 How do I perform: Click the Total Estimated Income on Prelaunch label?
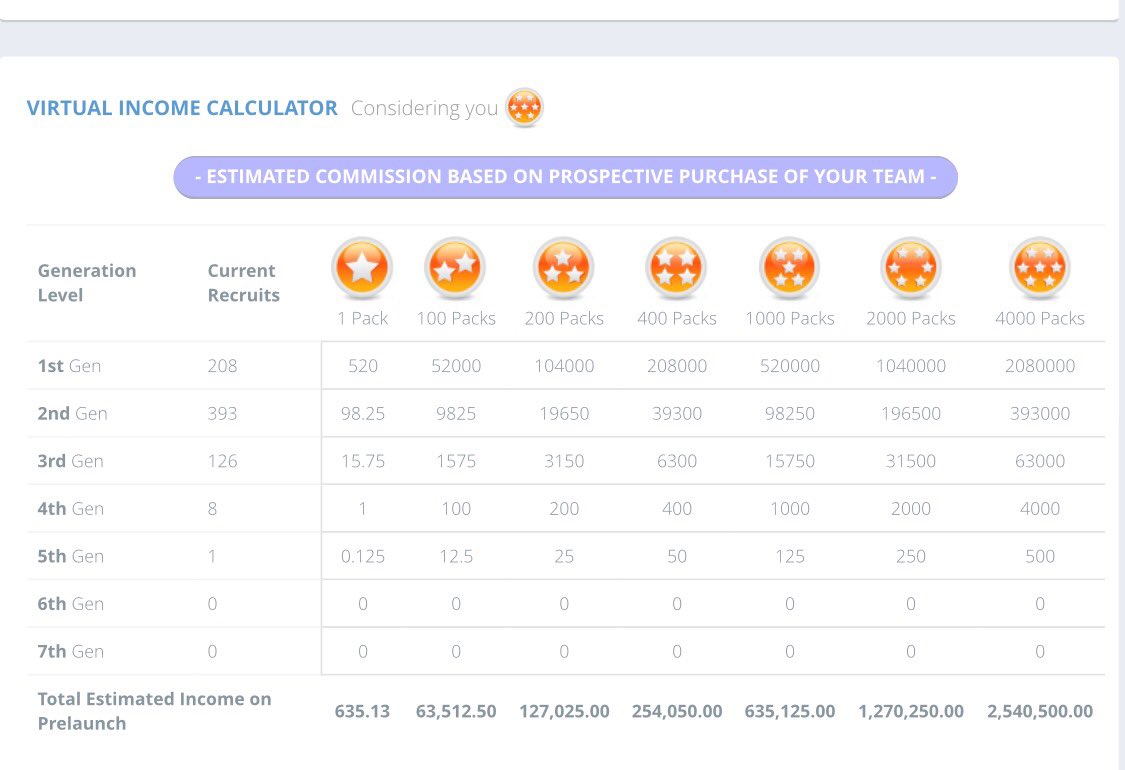[154, 711]
